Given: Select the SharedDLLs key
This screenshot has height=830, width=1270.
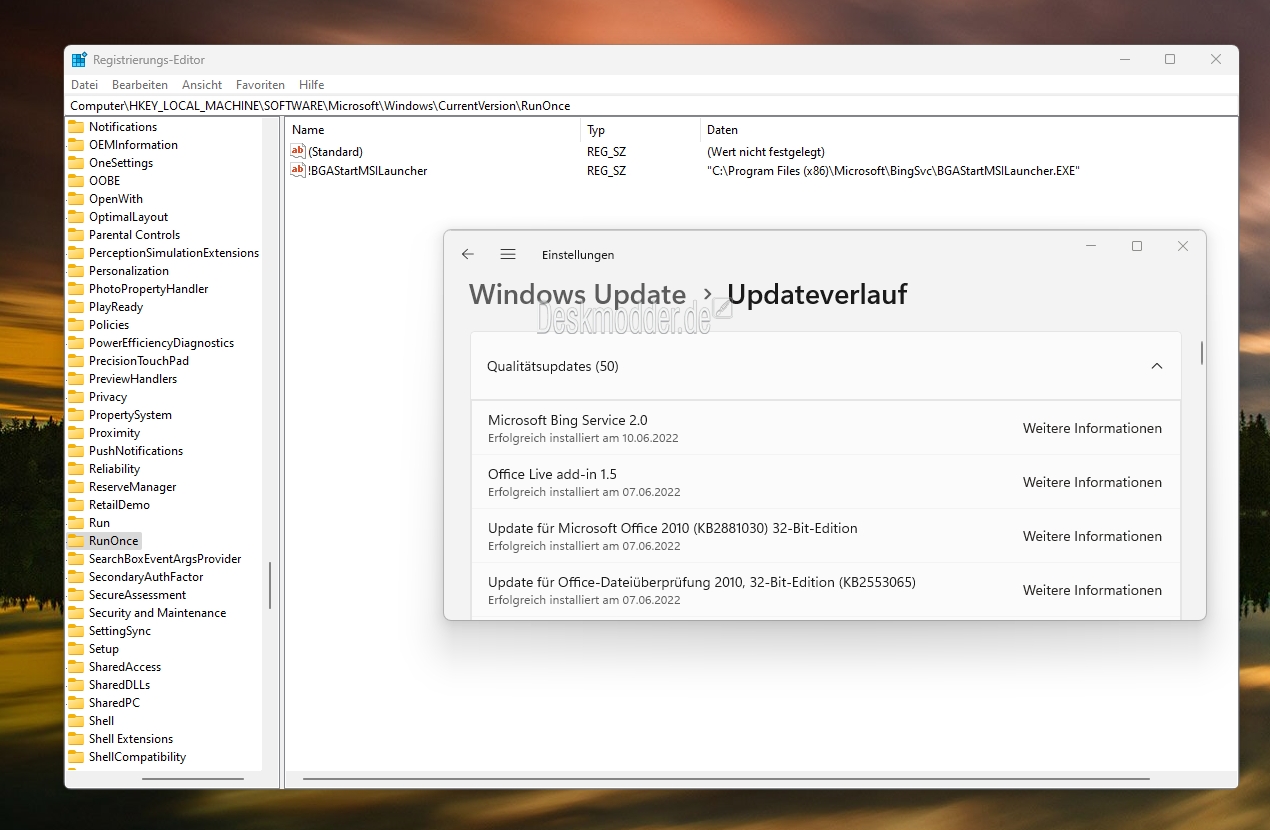Looking at the screenshot, I should [119, 685].
